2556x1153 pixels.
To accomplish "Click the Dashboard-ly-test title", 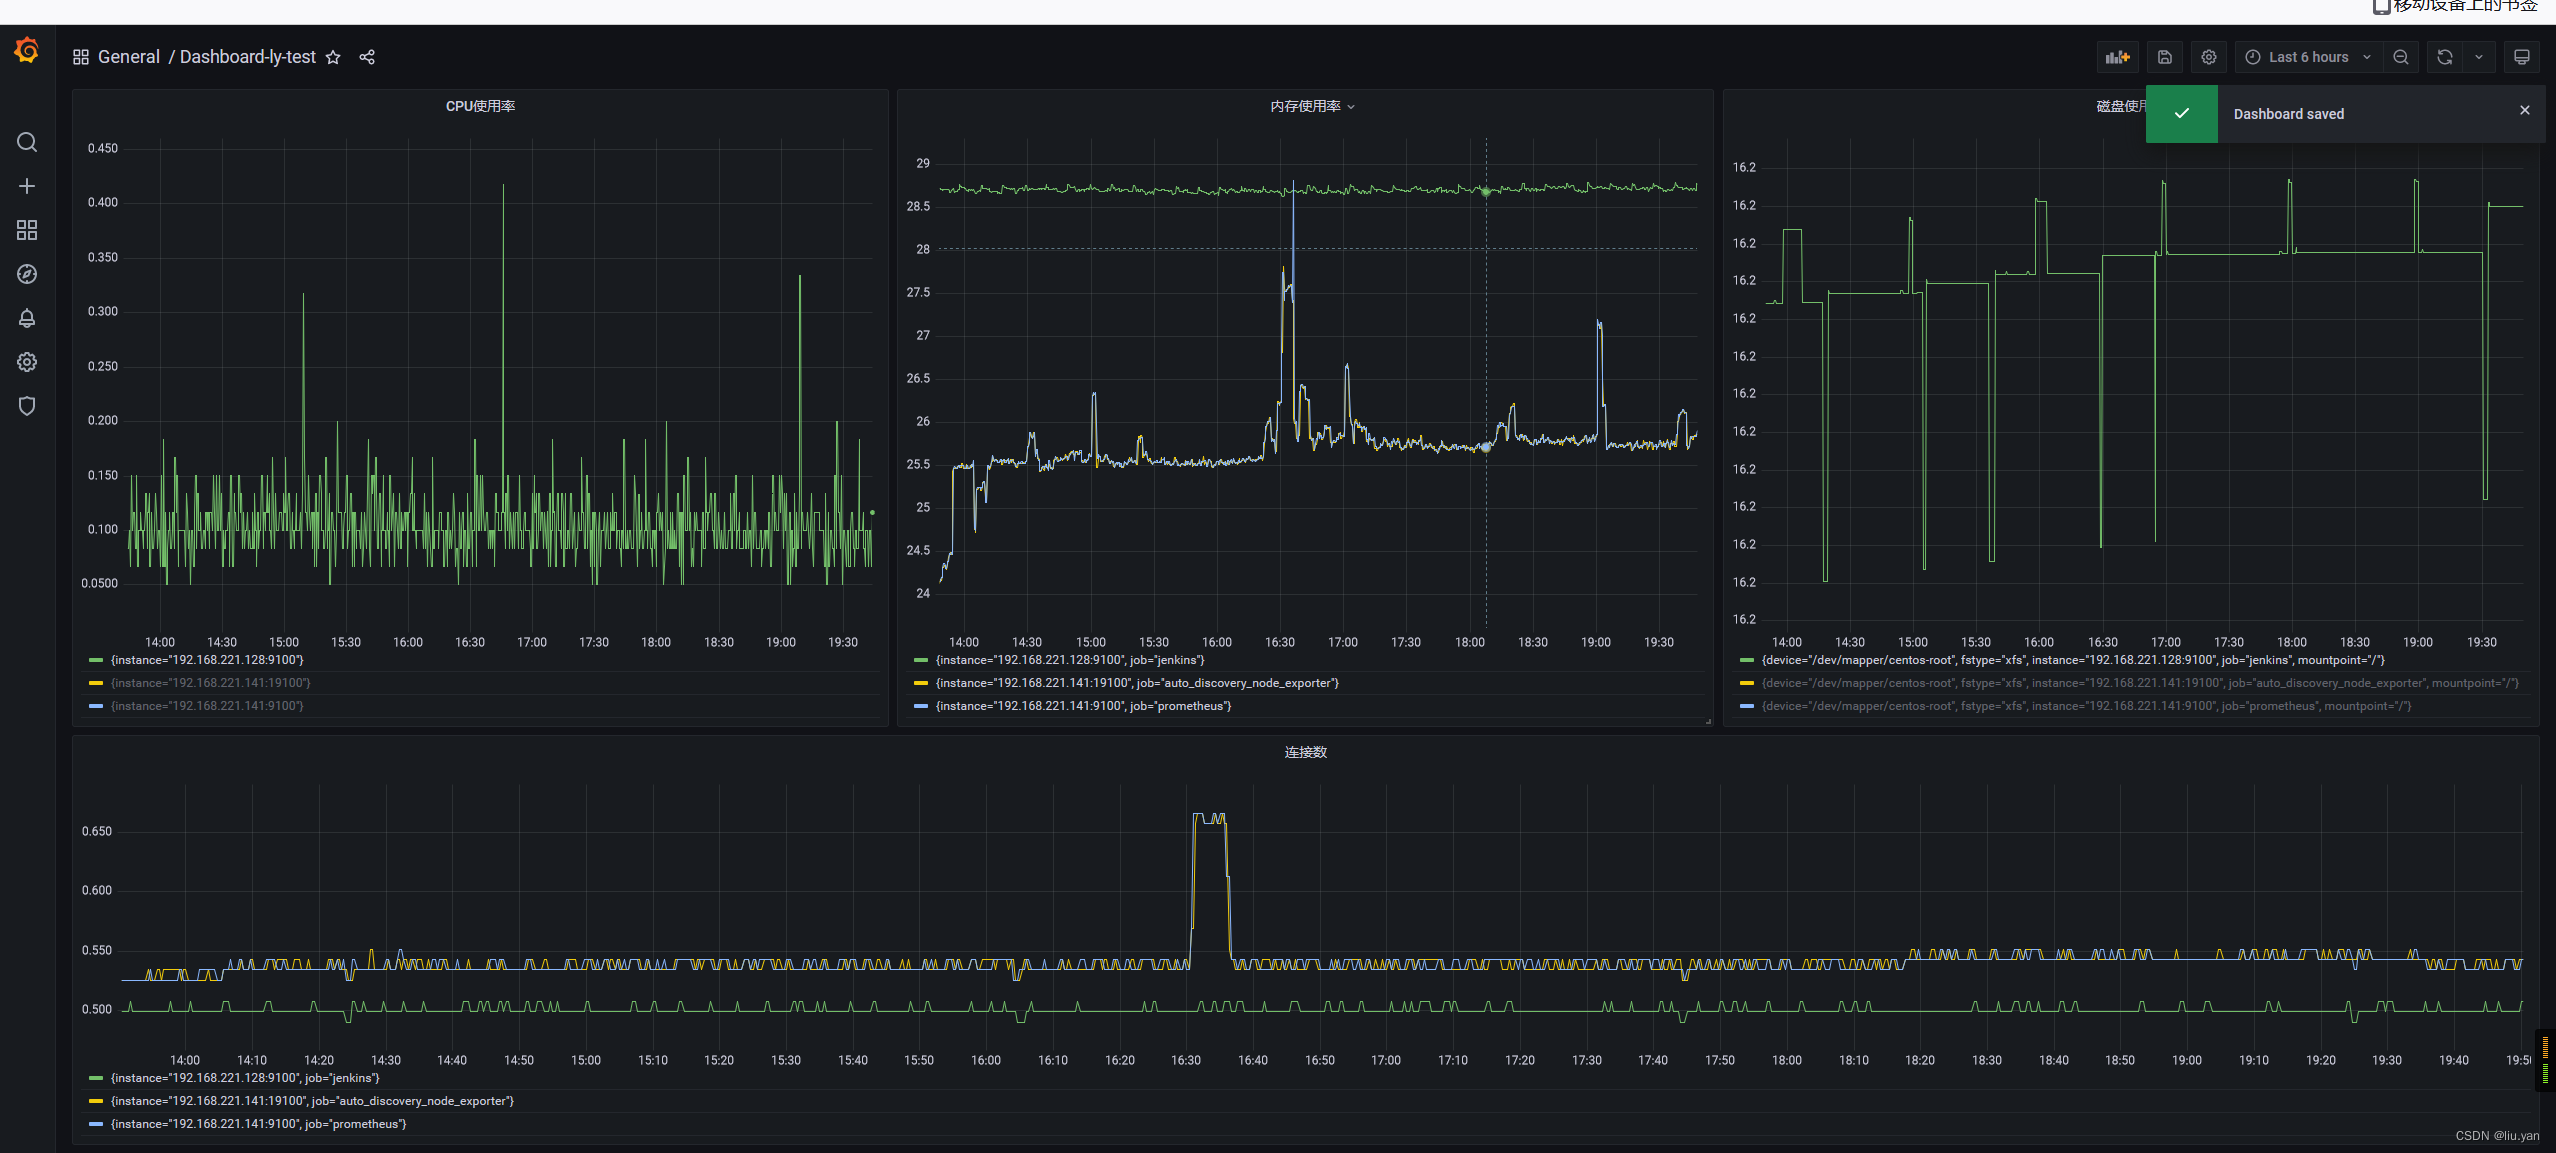I will tap(248, 57).
